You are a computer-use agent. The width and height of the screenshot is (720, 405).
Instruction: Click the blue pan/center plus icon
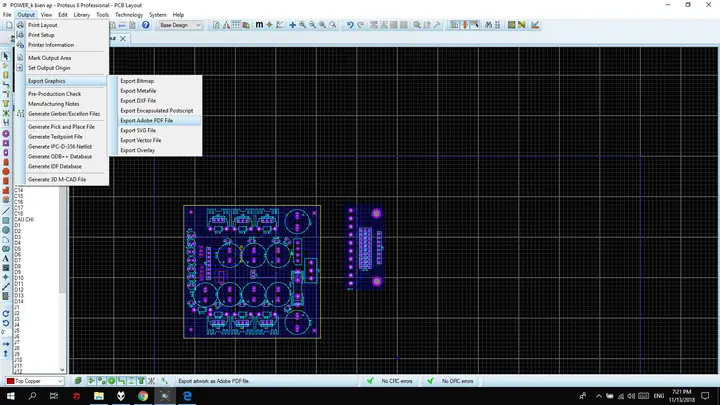pyautogui.click(x=292, y=25)
